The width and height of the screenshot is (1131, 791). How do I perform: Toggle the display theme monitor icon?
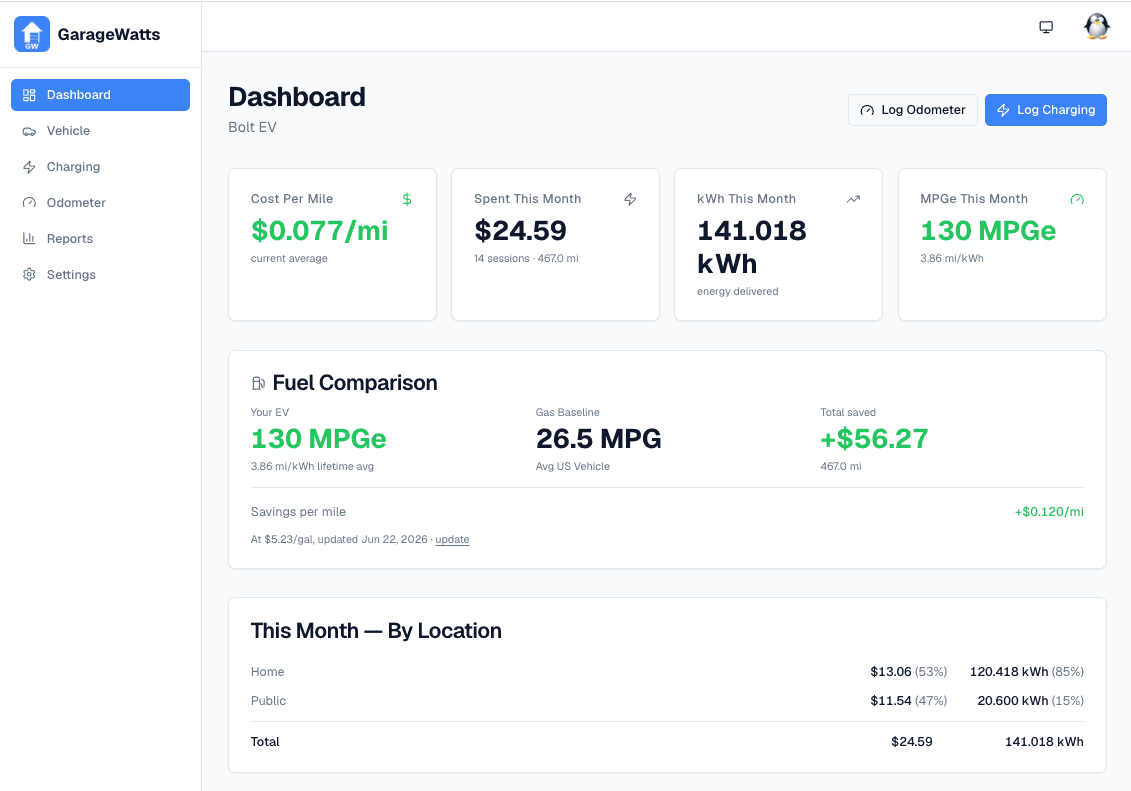coord(1046,27)
